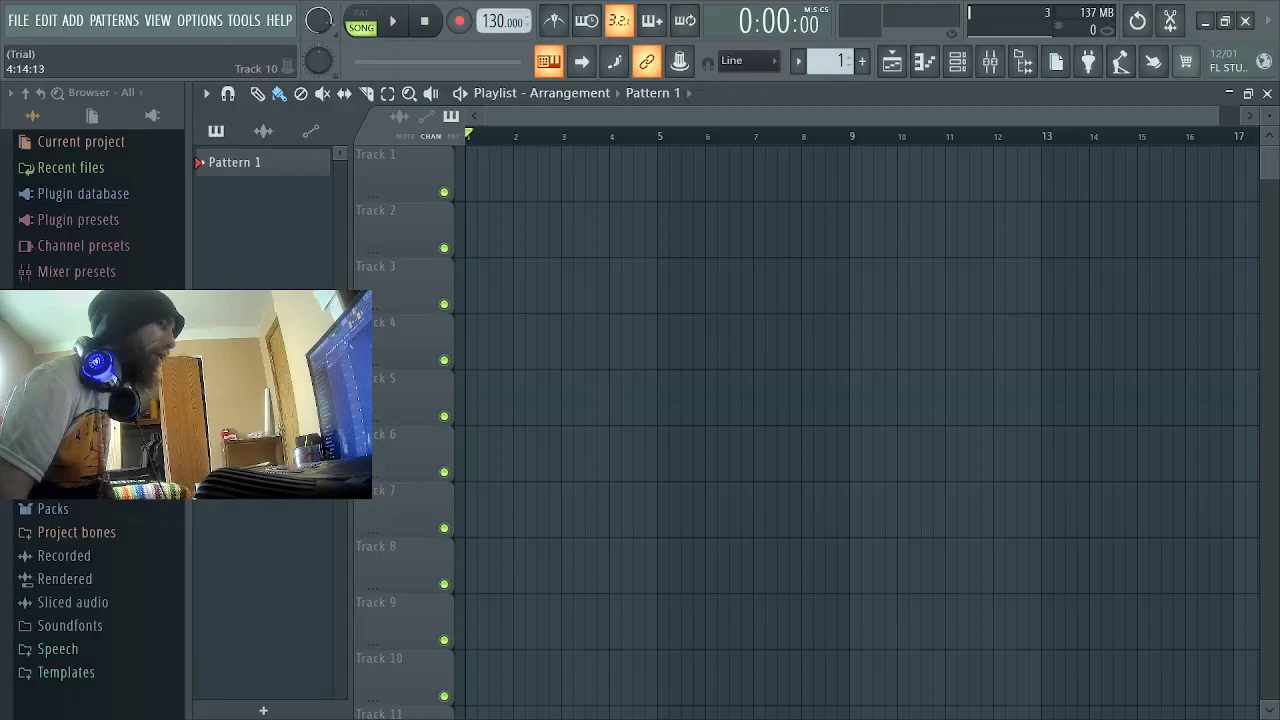1280x720 pixels.
Task: Select Pattern 1 in picker panel
Action: point(262,162)
